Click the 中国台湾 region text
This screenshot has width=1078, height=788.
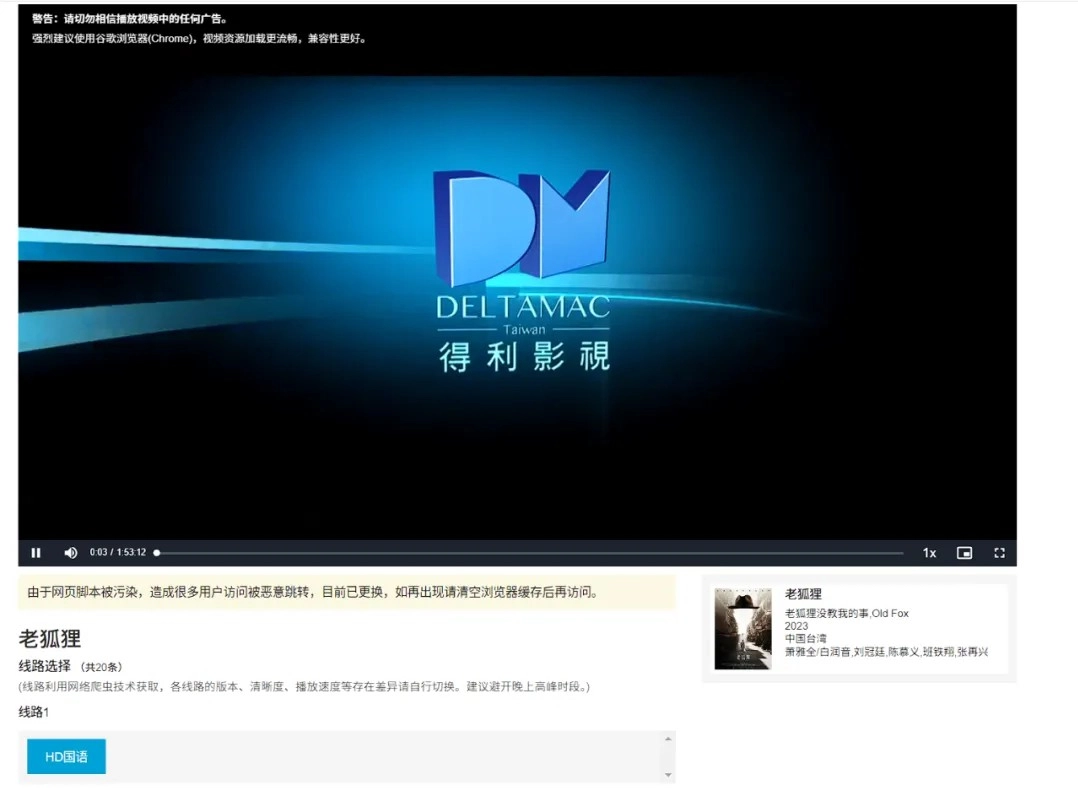click(x=806, y=639)
